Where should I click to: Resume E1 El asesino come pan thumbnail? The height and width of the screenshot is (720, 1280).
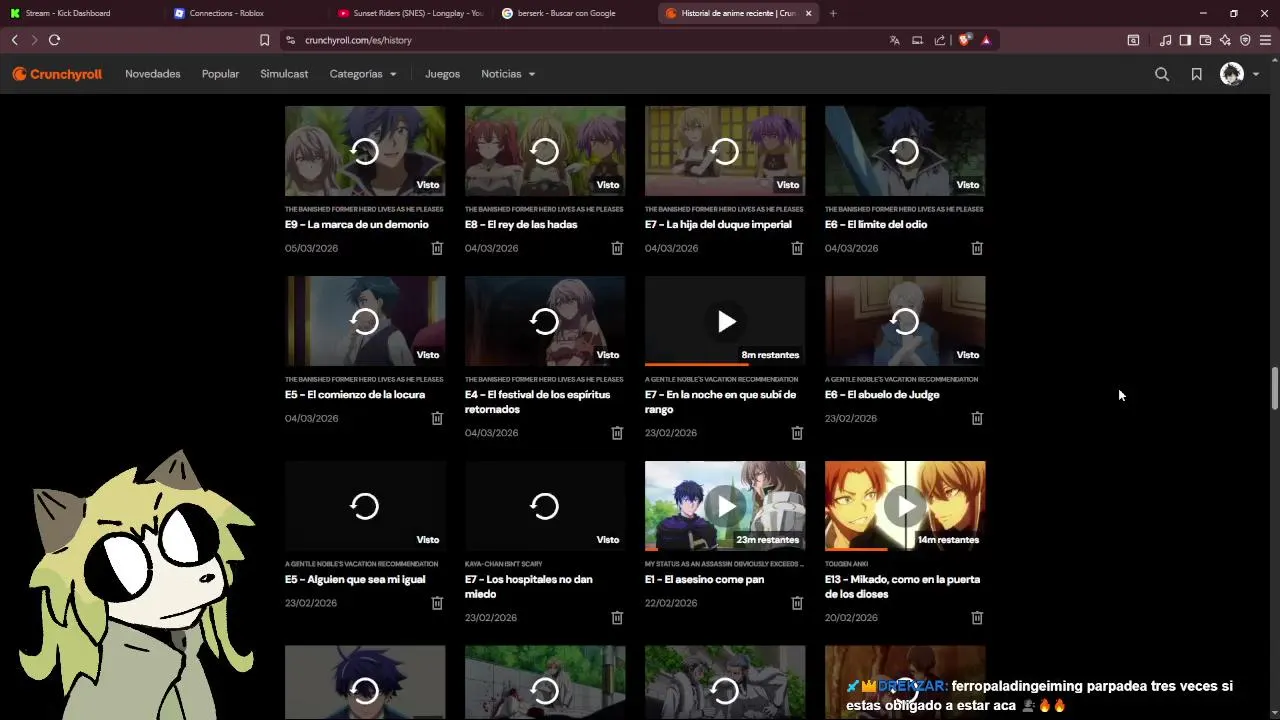(x=725, y=506)
